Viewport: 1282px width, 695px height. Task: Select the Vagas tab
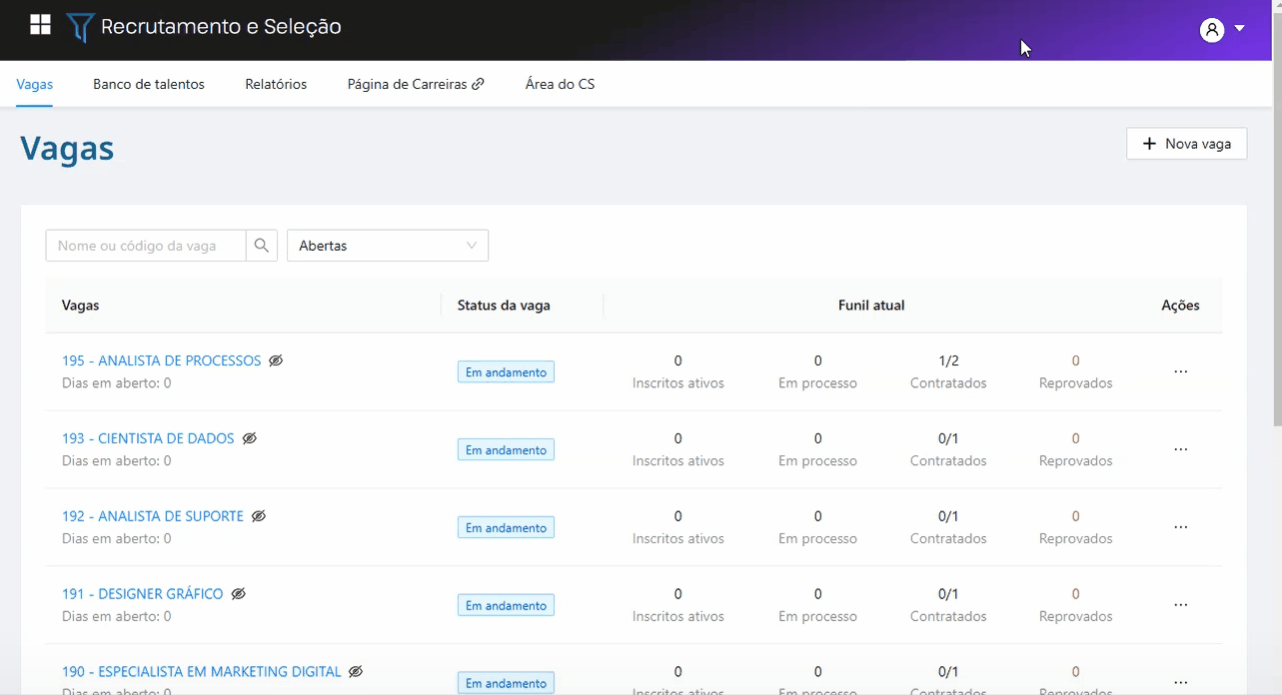point(35,84)
